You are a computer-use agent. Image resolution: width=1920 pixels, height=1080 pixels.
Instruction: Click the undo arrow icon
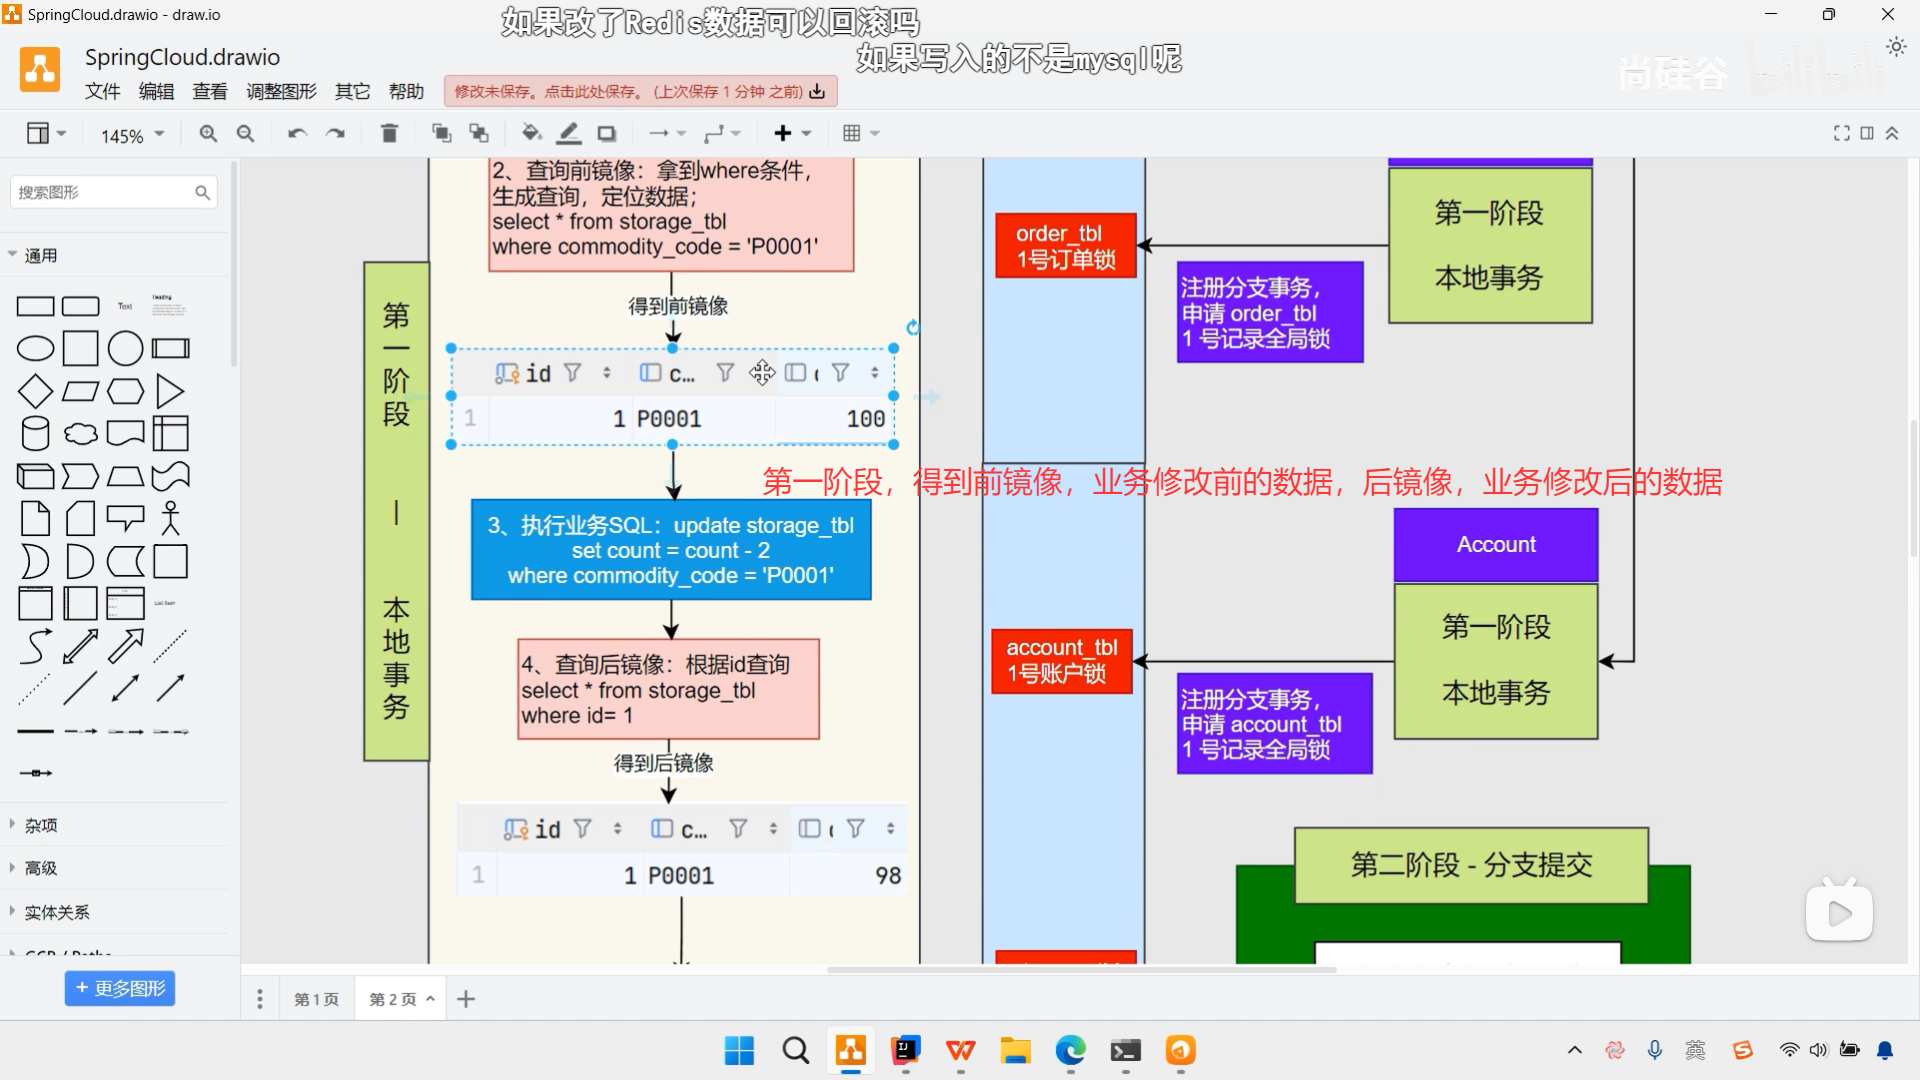[297, 133]
